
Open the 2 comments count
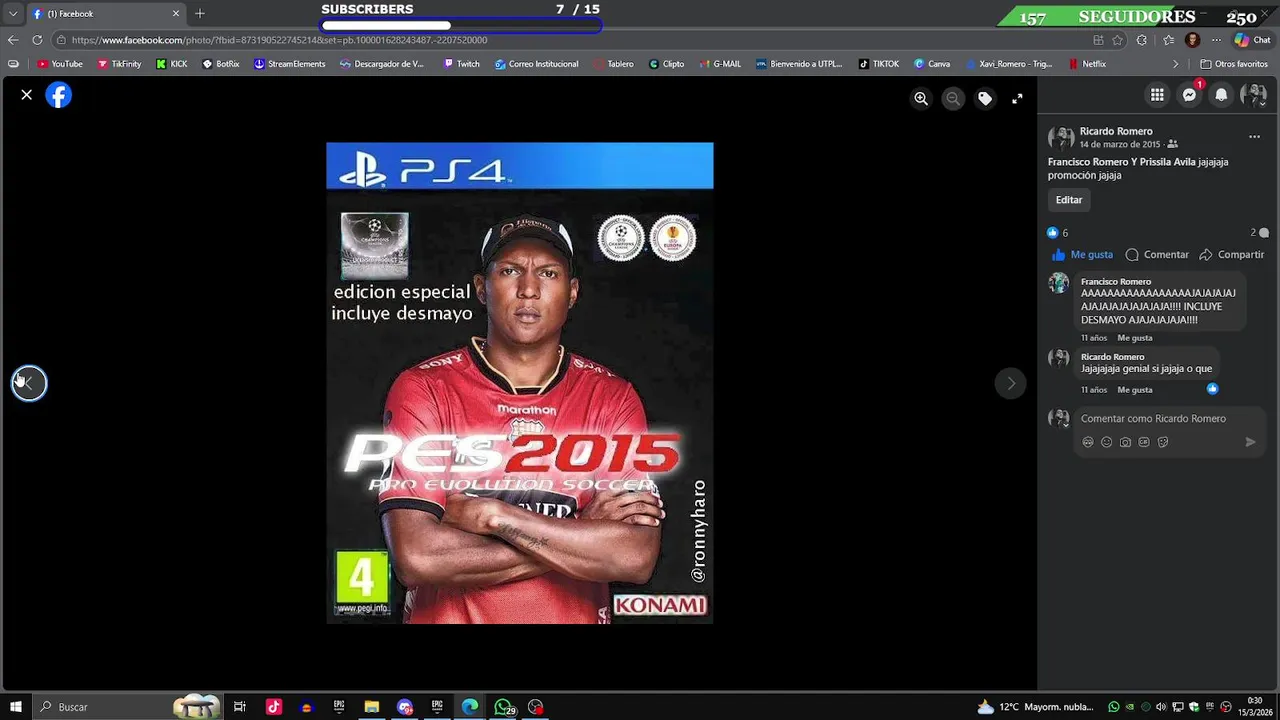[1259, 233]
